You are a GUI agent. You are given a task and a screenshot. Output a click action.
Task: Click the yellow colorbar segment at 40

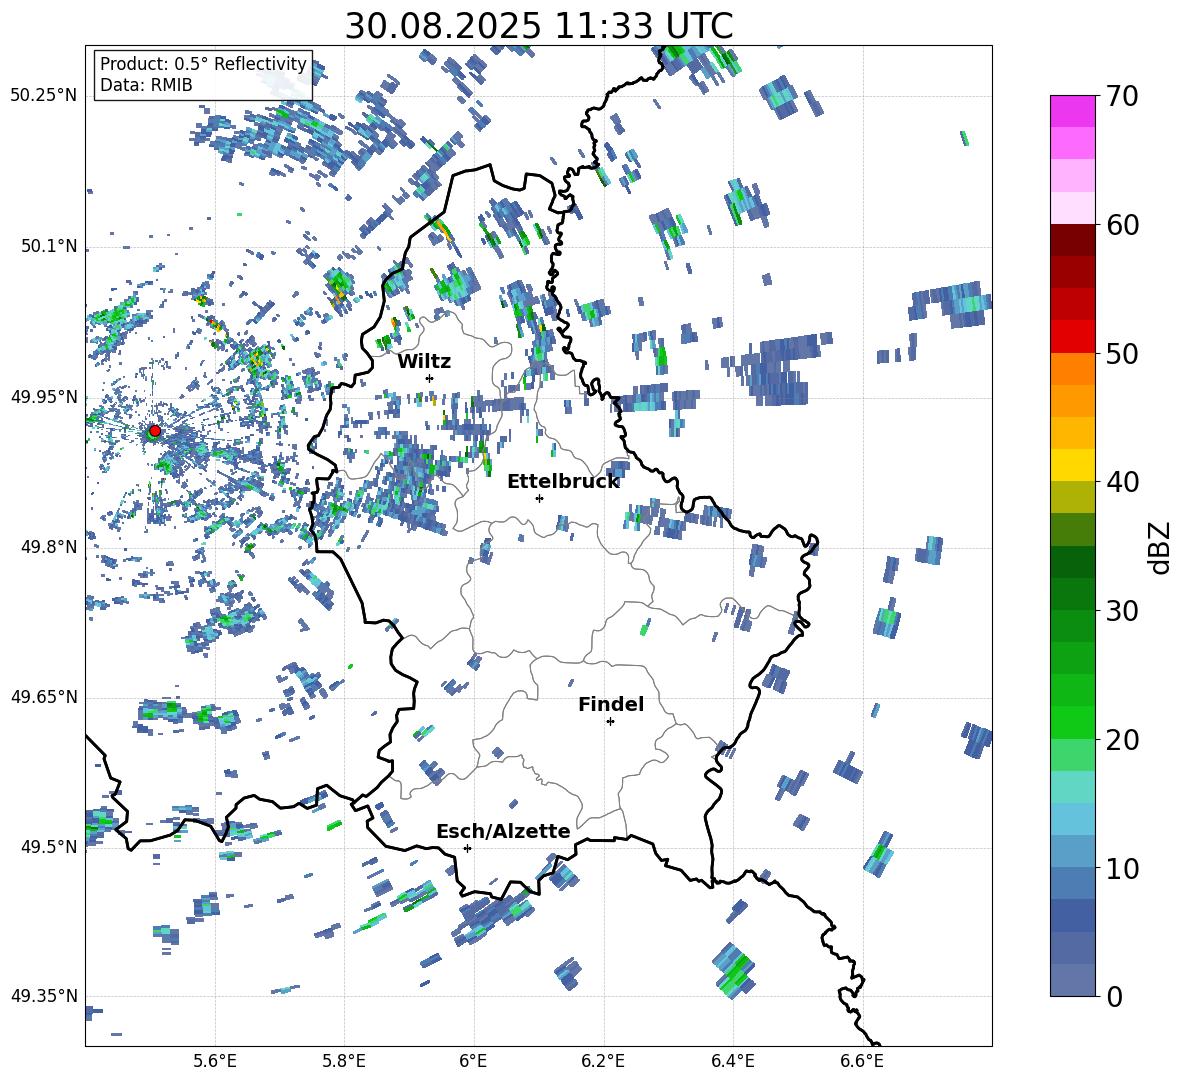click(x=1072, y=465)
